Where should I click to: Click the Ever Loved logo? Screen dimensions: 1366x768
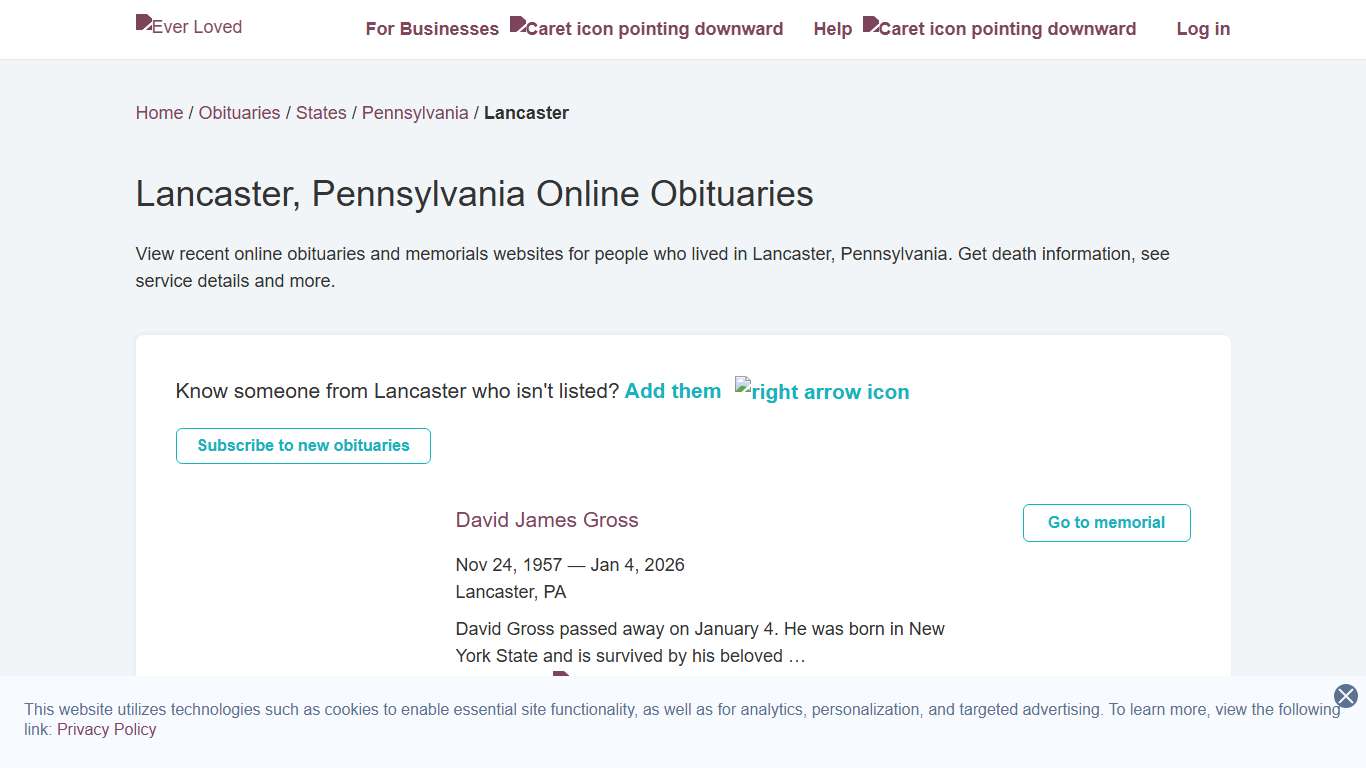coord(189,27)
